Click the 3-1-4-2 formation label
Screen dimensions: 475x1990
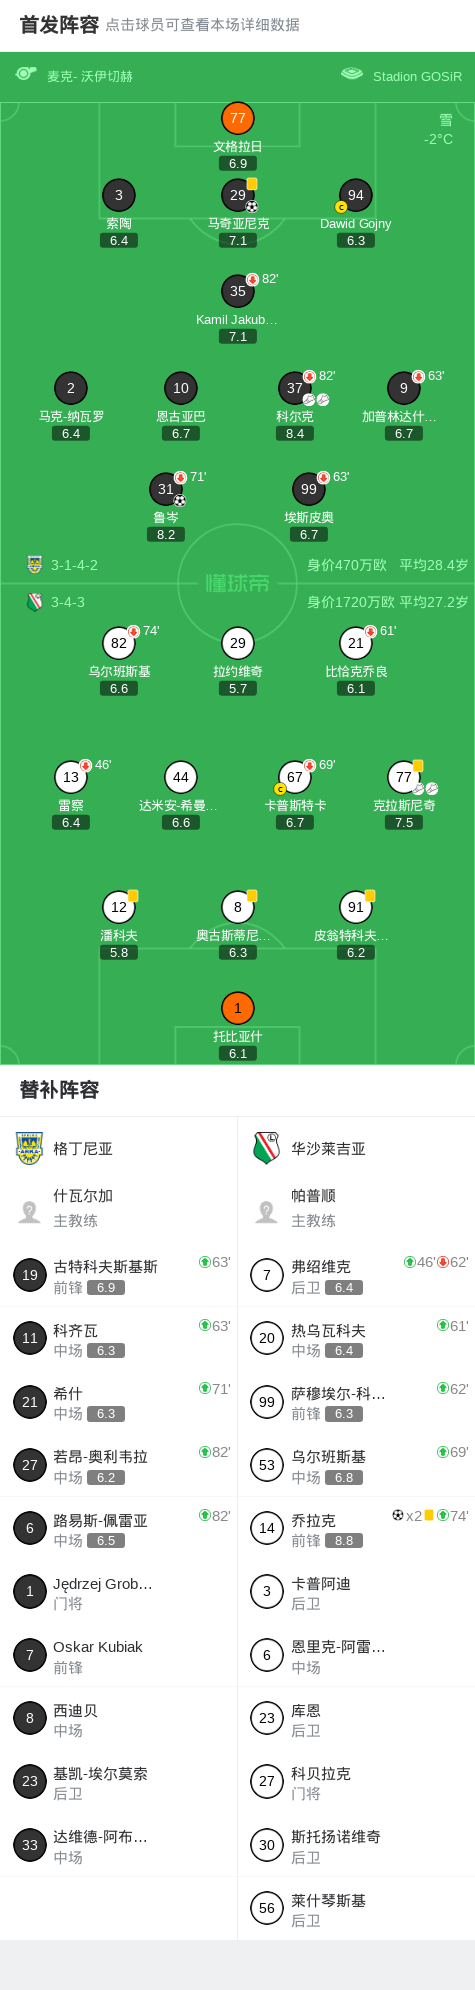pos(74,565)
